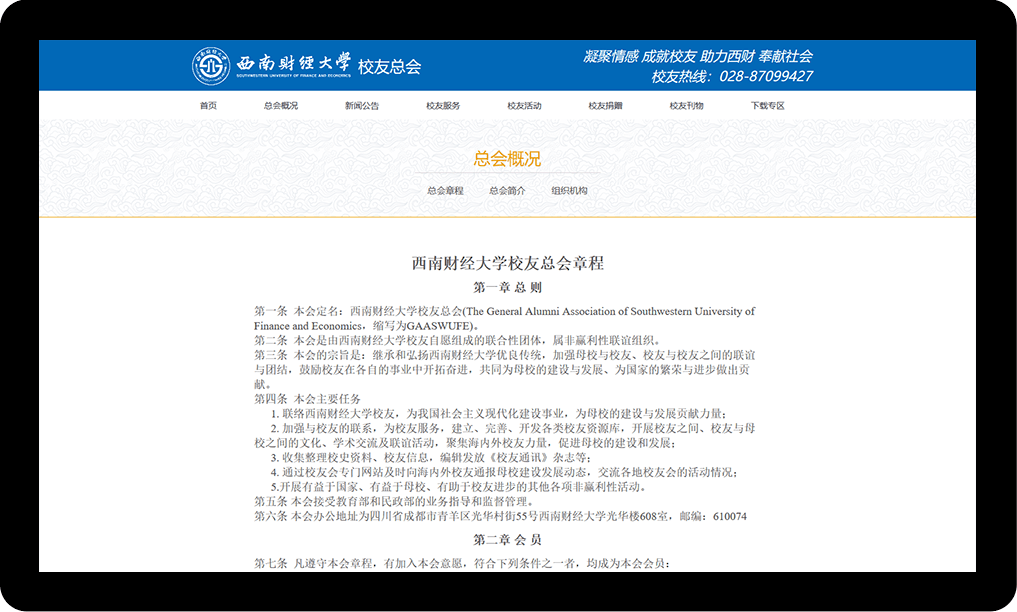This screenshot has height=612, width=1017.
Task: Click the 第二章 会员 chapter heading
Action: click(508, 540)
